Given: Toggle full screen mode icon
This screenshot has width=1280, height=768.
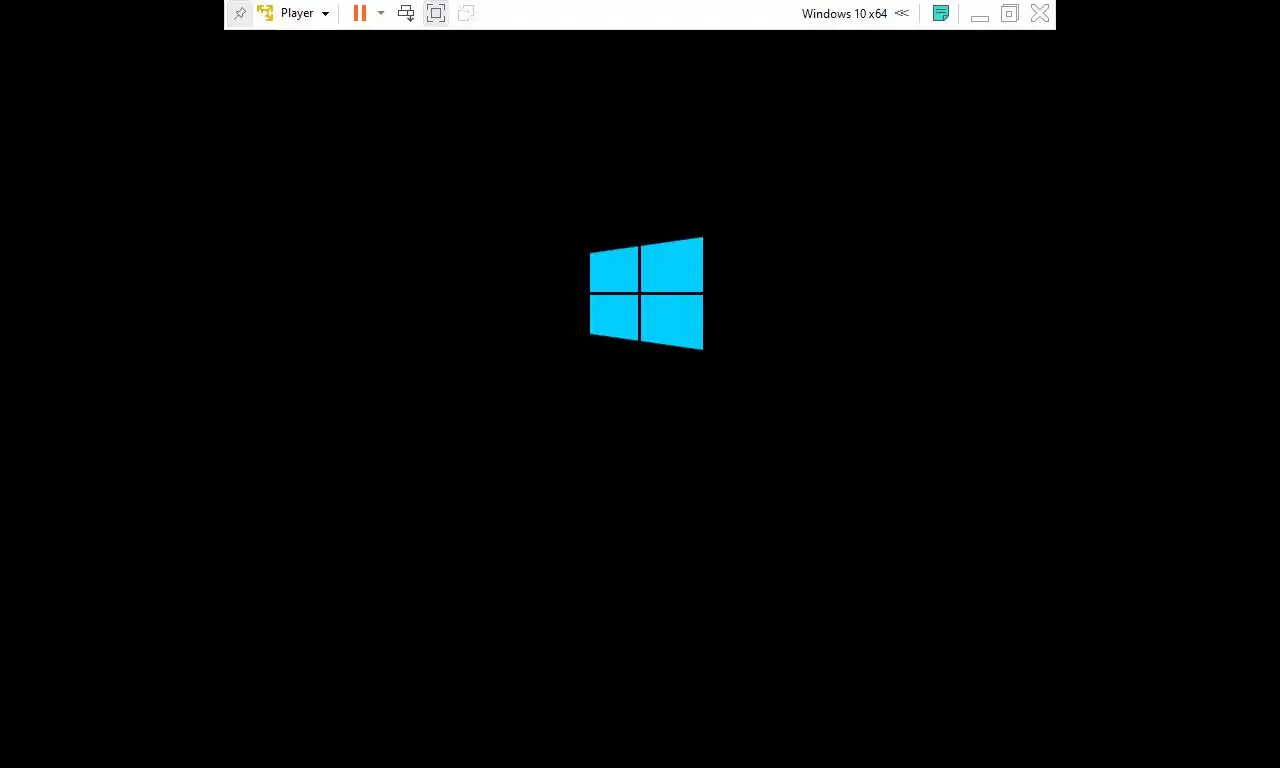Looking at the screenshot, I should pyautogui.click(x=436, y=14).
